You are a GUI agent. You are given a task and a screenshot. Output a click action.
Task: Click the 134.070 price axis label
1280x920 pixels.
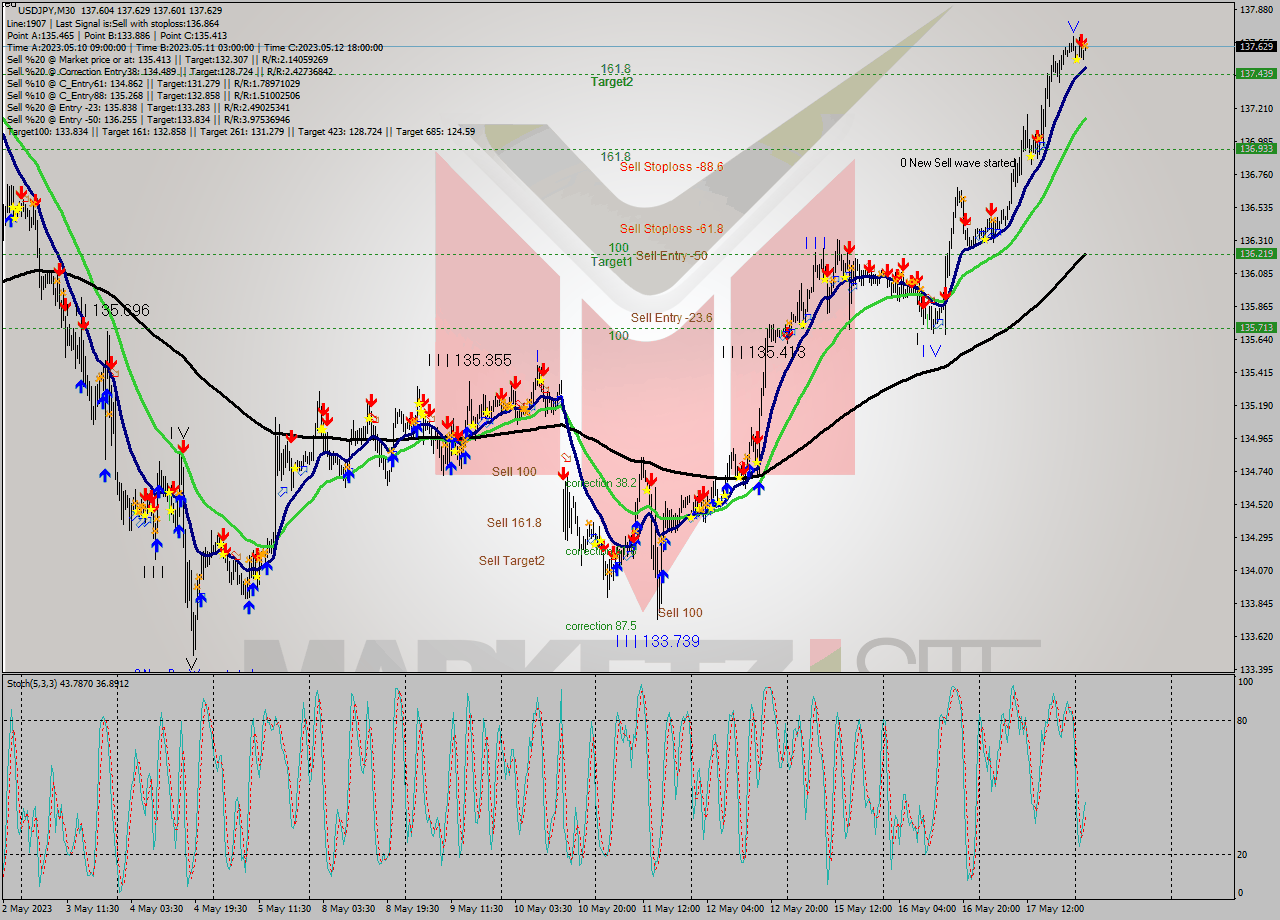point(1256,570)
